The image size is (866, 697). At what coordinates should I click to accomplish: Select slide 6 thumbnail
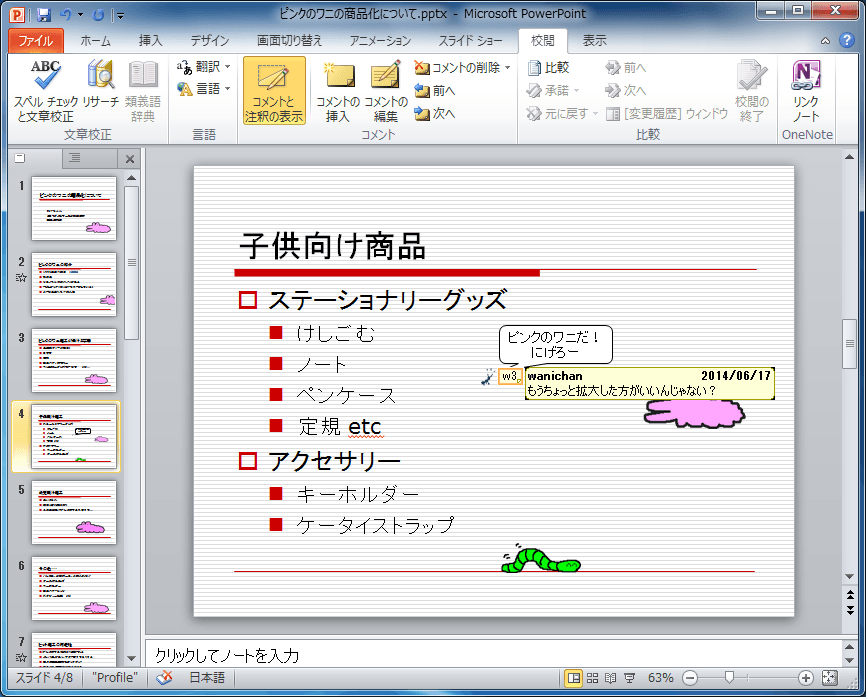tap(74, 588)
